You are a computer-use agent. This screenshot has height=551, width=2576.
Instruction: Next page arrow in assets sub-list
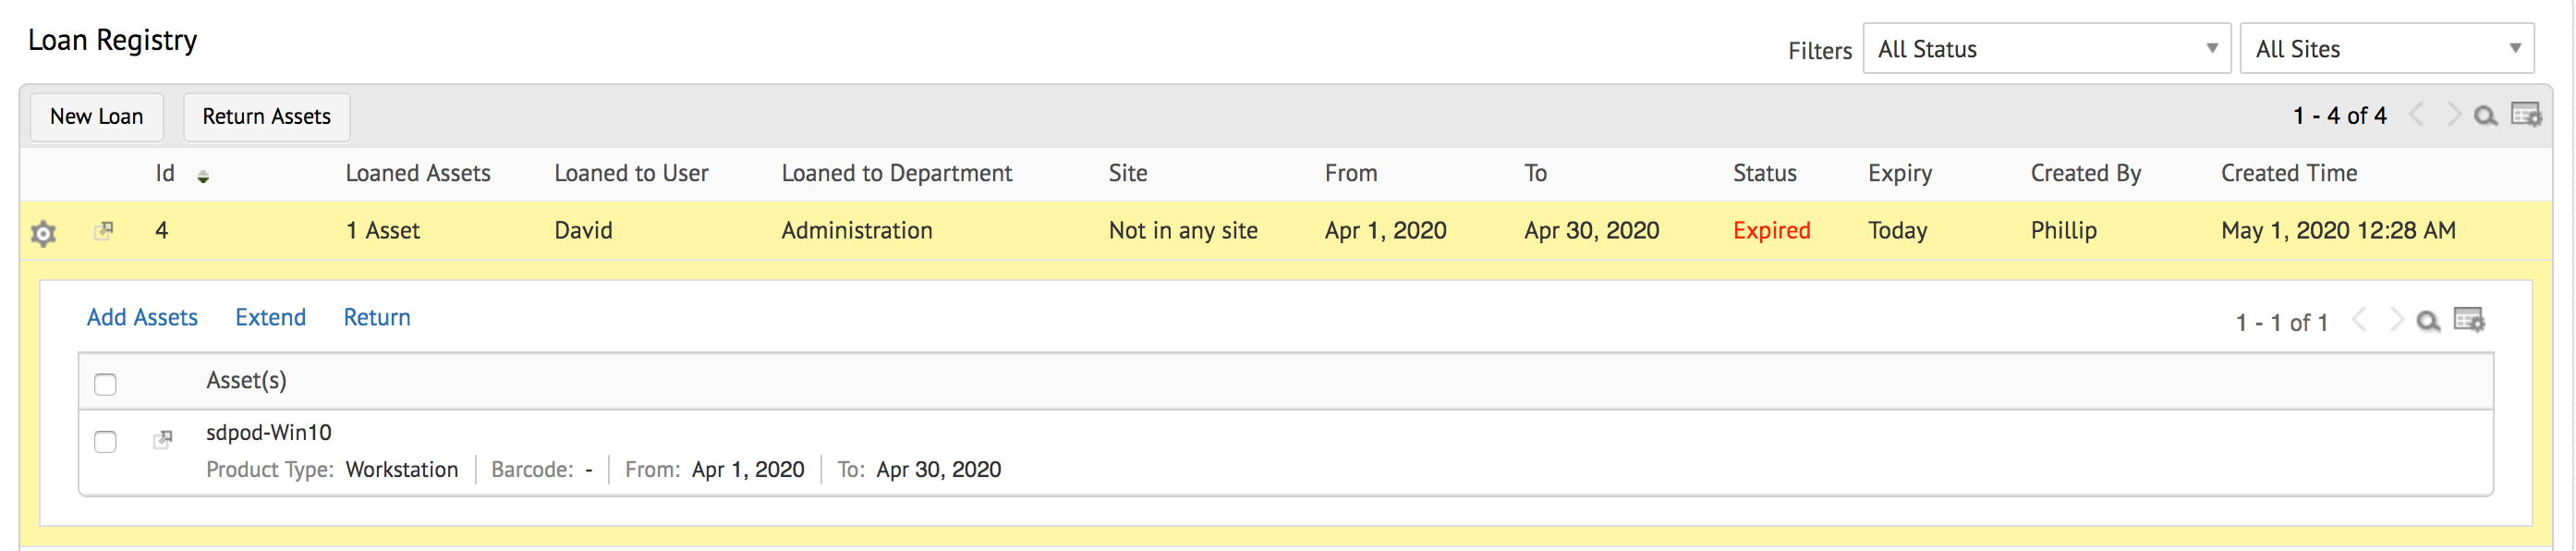pos(2396,321)
